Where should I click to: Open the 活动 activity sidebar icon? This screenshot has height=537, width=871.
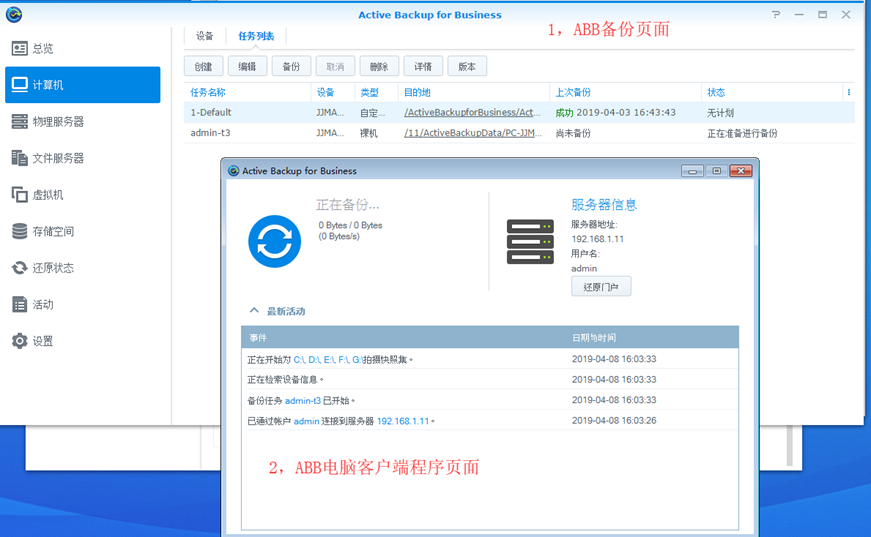[x=19, y=304]
